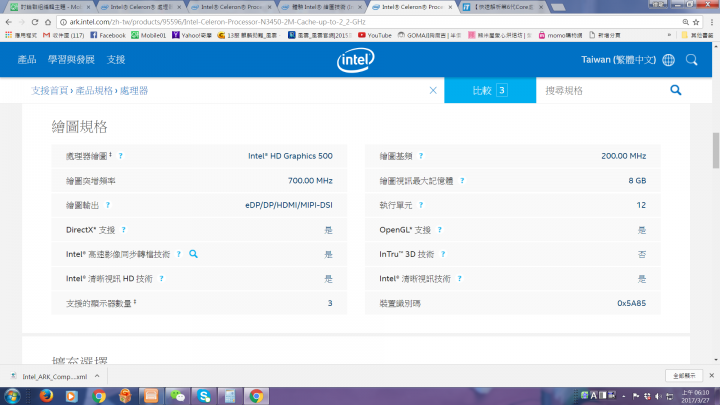
Task: Open WeChat from the taskbar
Action: [x=177, y=396]
